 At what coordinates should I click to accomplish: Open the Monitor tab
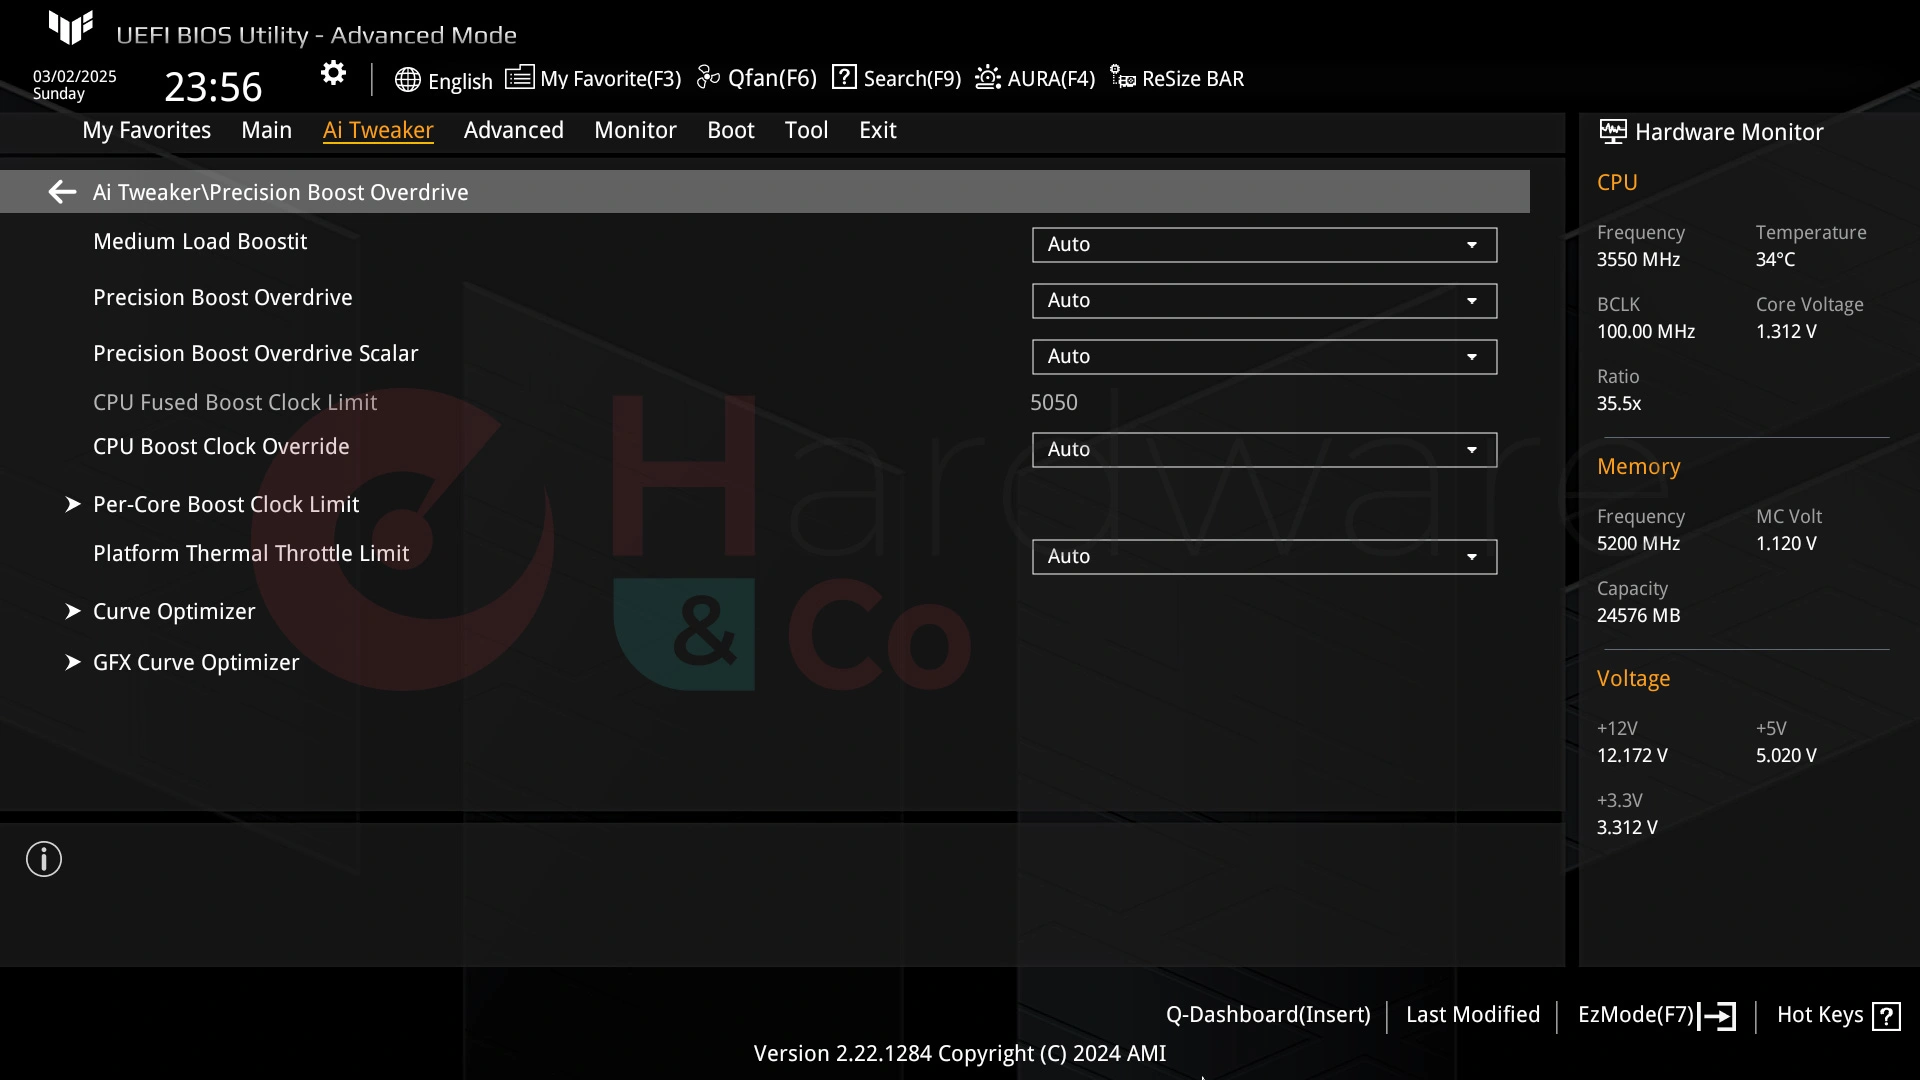point(635,130)
